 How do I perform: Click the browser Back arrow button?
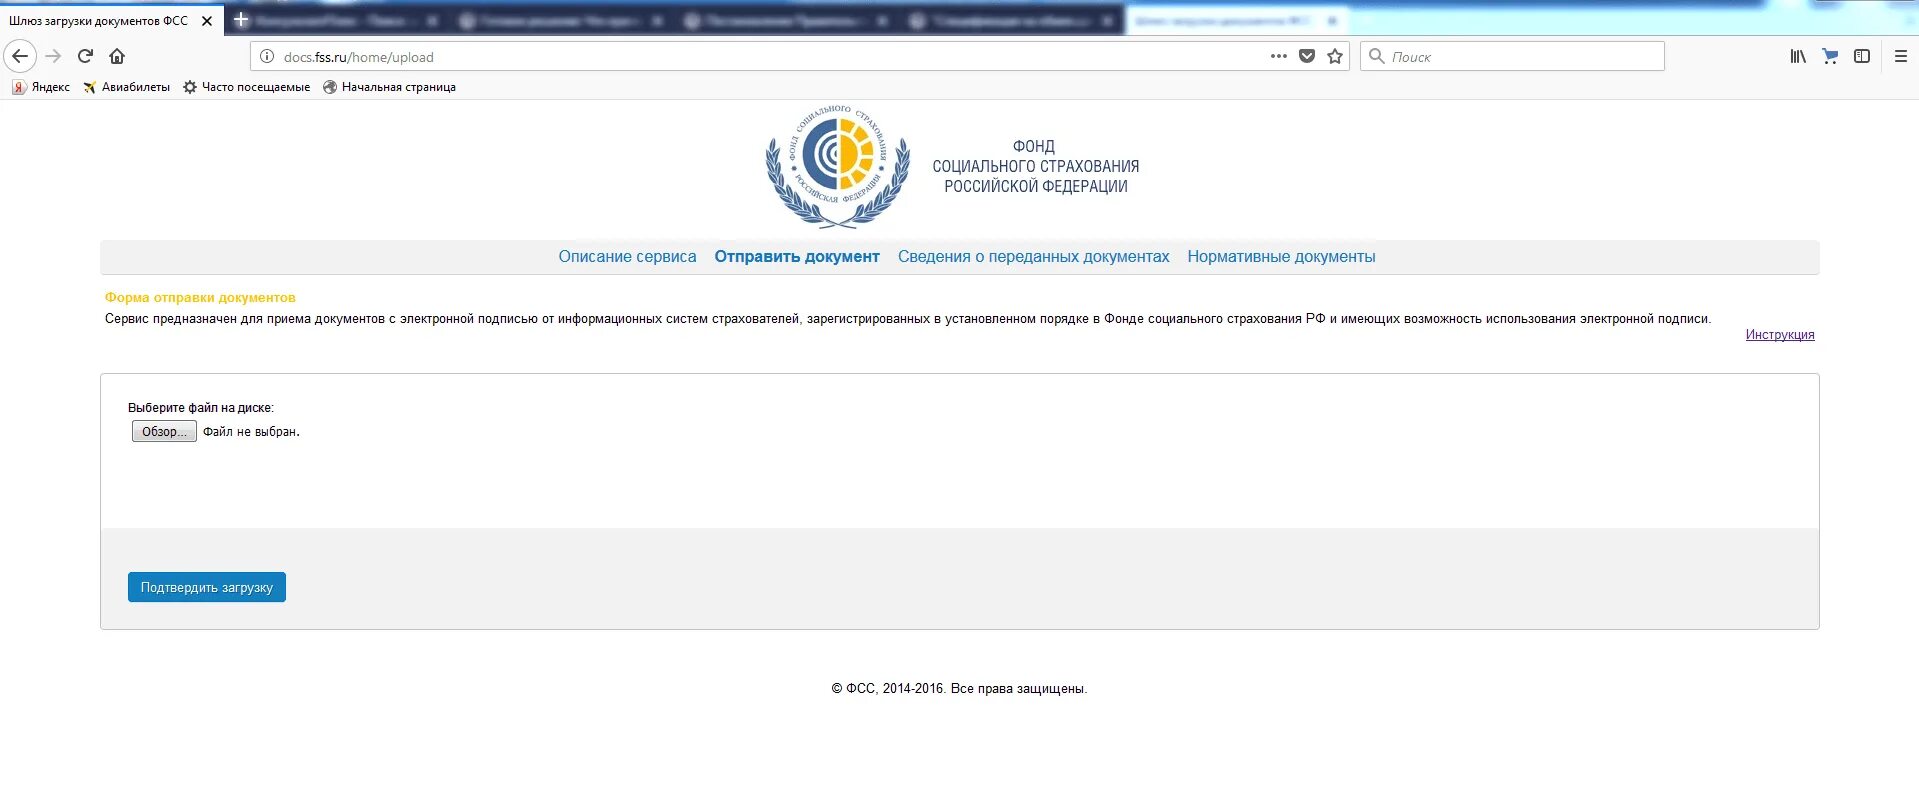[20, 57]
